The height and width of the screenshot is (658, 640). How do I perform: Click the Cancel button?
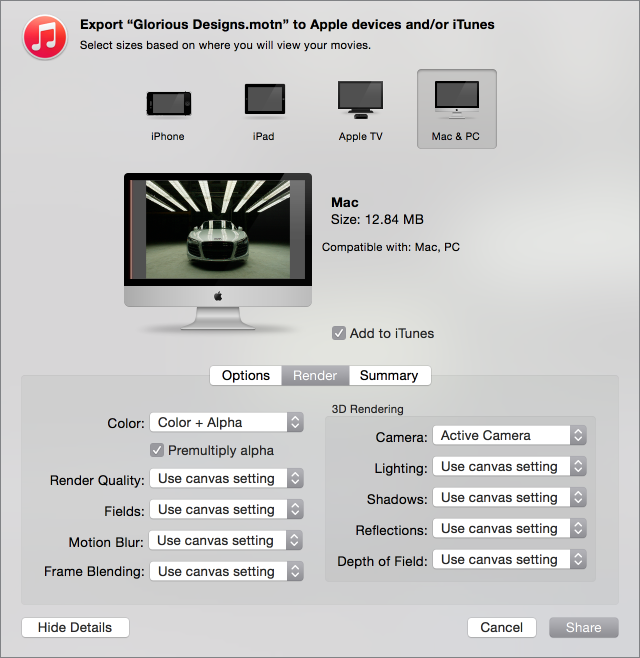pyautogui.click(x=502, y=627)
